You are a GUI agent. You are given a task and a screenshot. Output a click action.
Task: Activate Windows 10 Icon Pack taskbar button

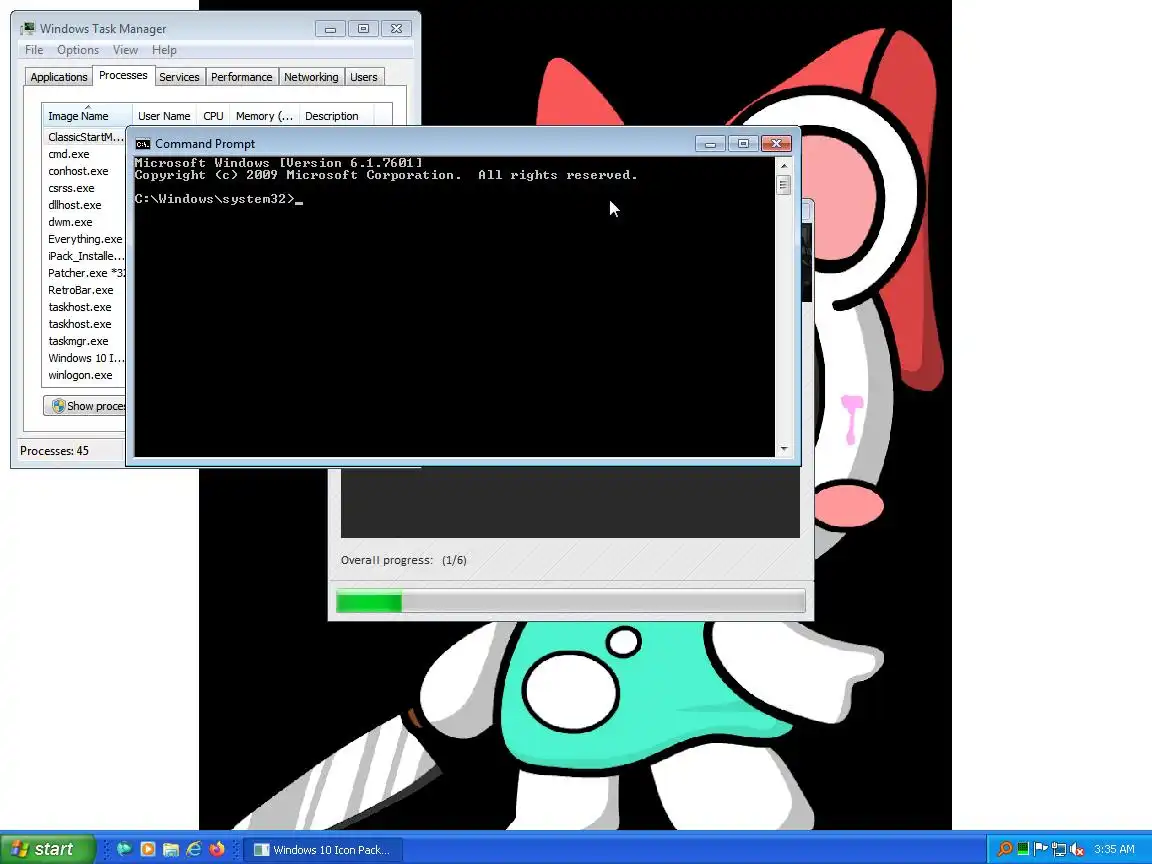322,849
